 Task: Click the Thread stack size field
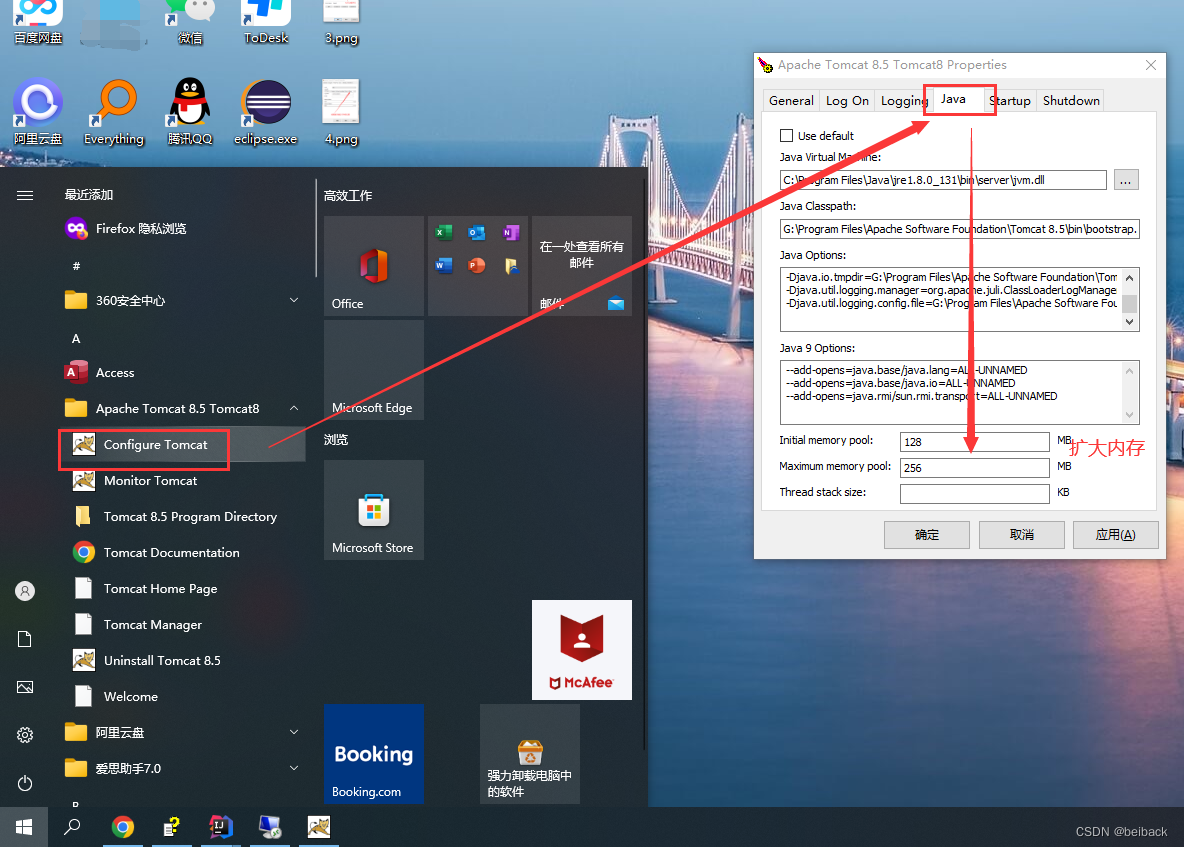975,494
